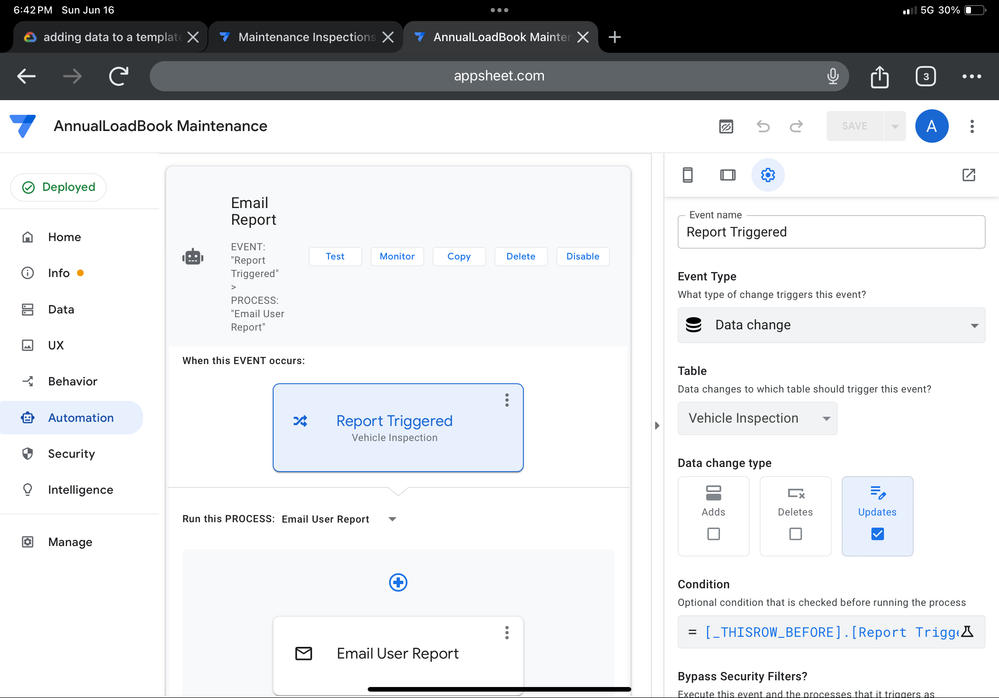Tap the appsheet.com address bar
Image resolution: width=999 pixels, height=698 pixels.
pos(499,76)
